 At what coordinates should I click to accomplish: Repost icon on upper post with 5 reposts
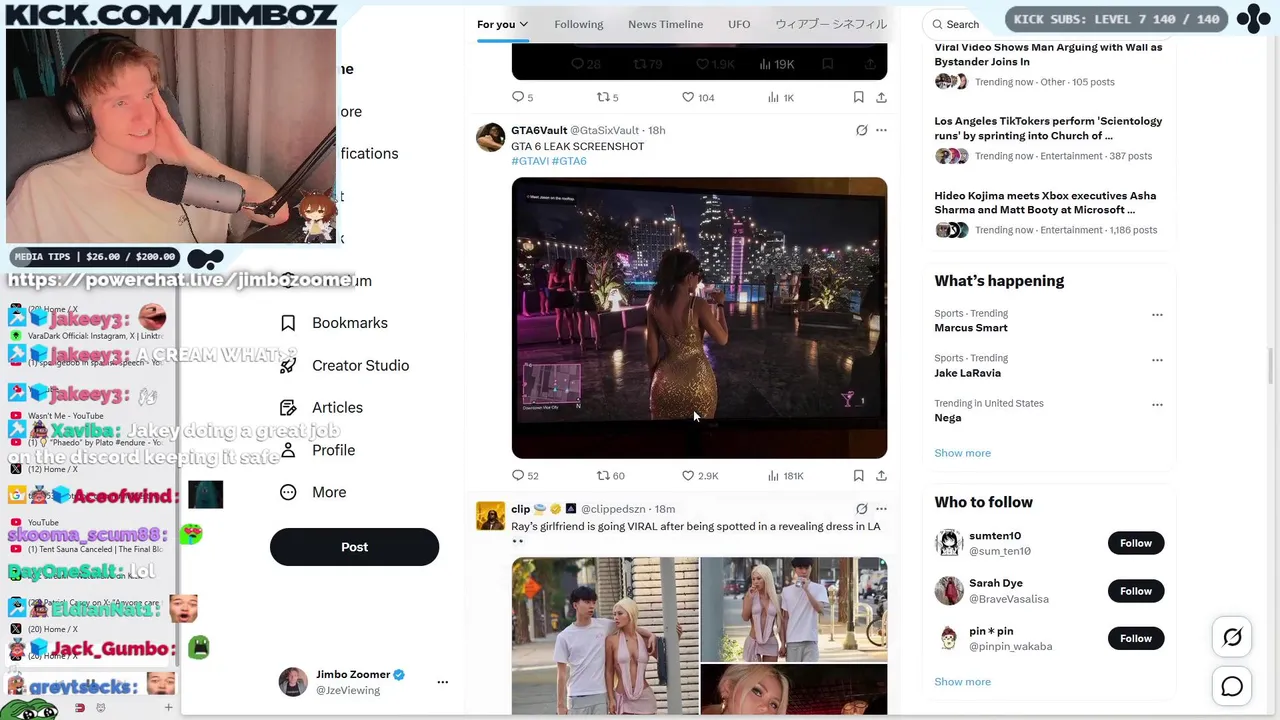click(607, 97)
